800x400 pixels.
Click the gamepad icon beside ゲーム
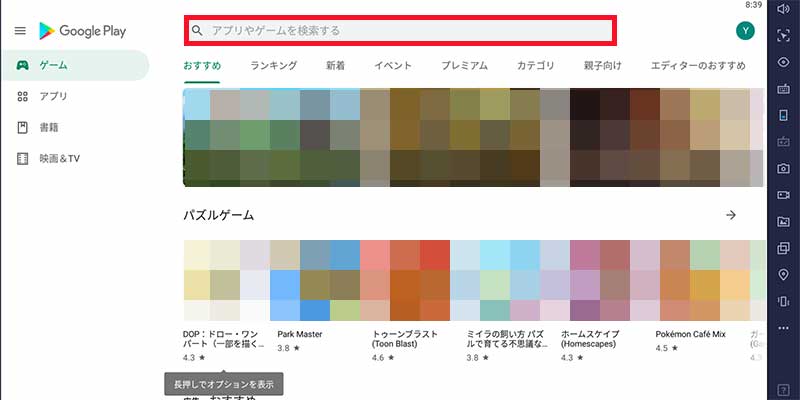[x=22, y=65]
